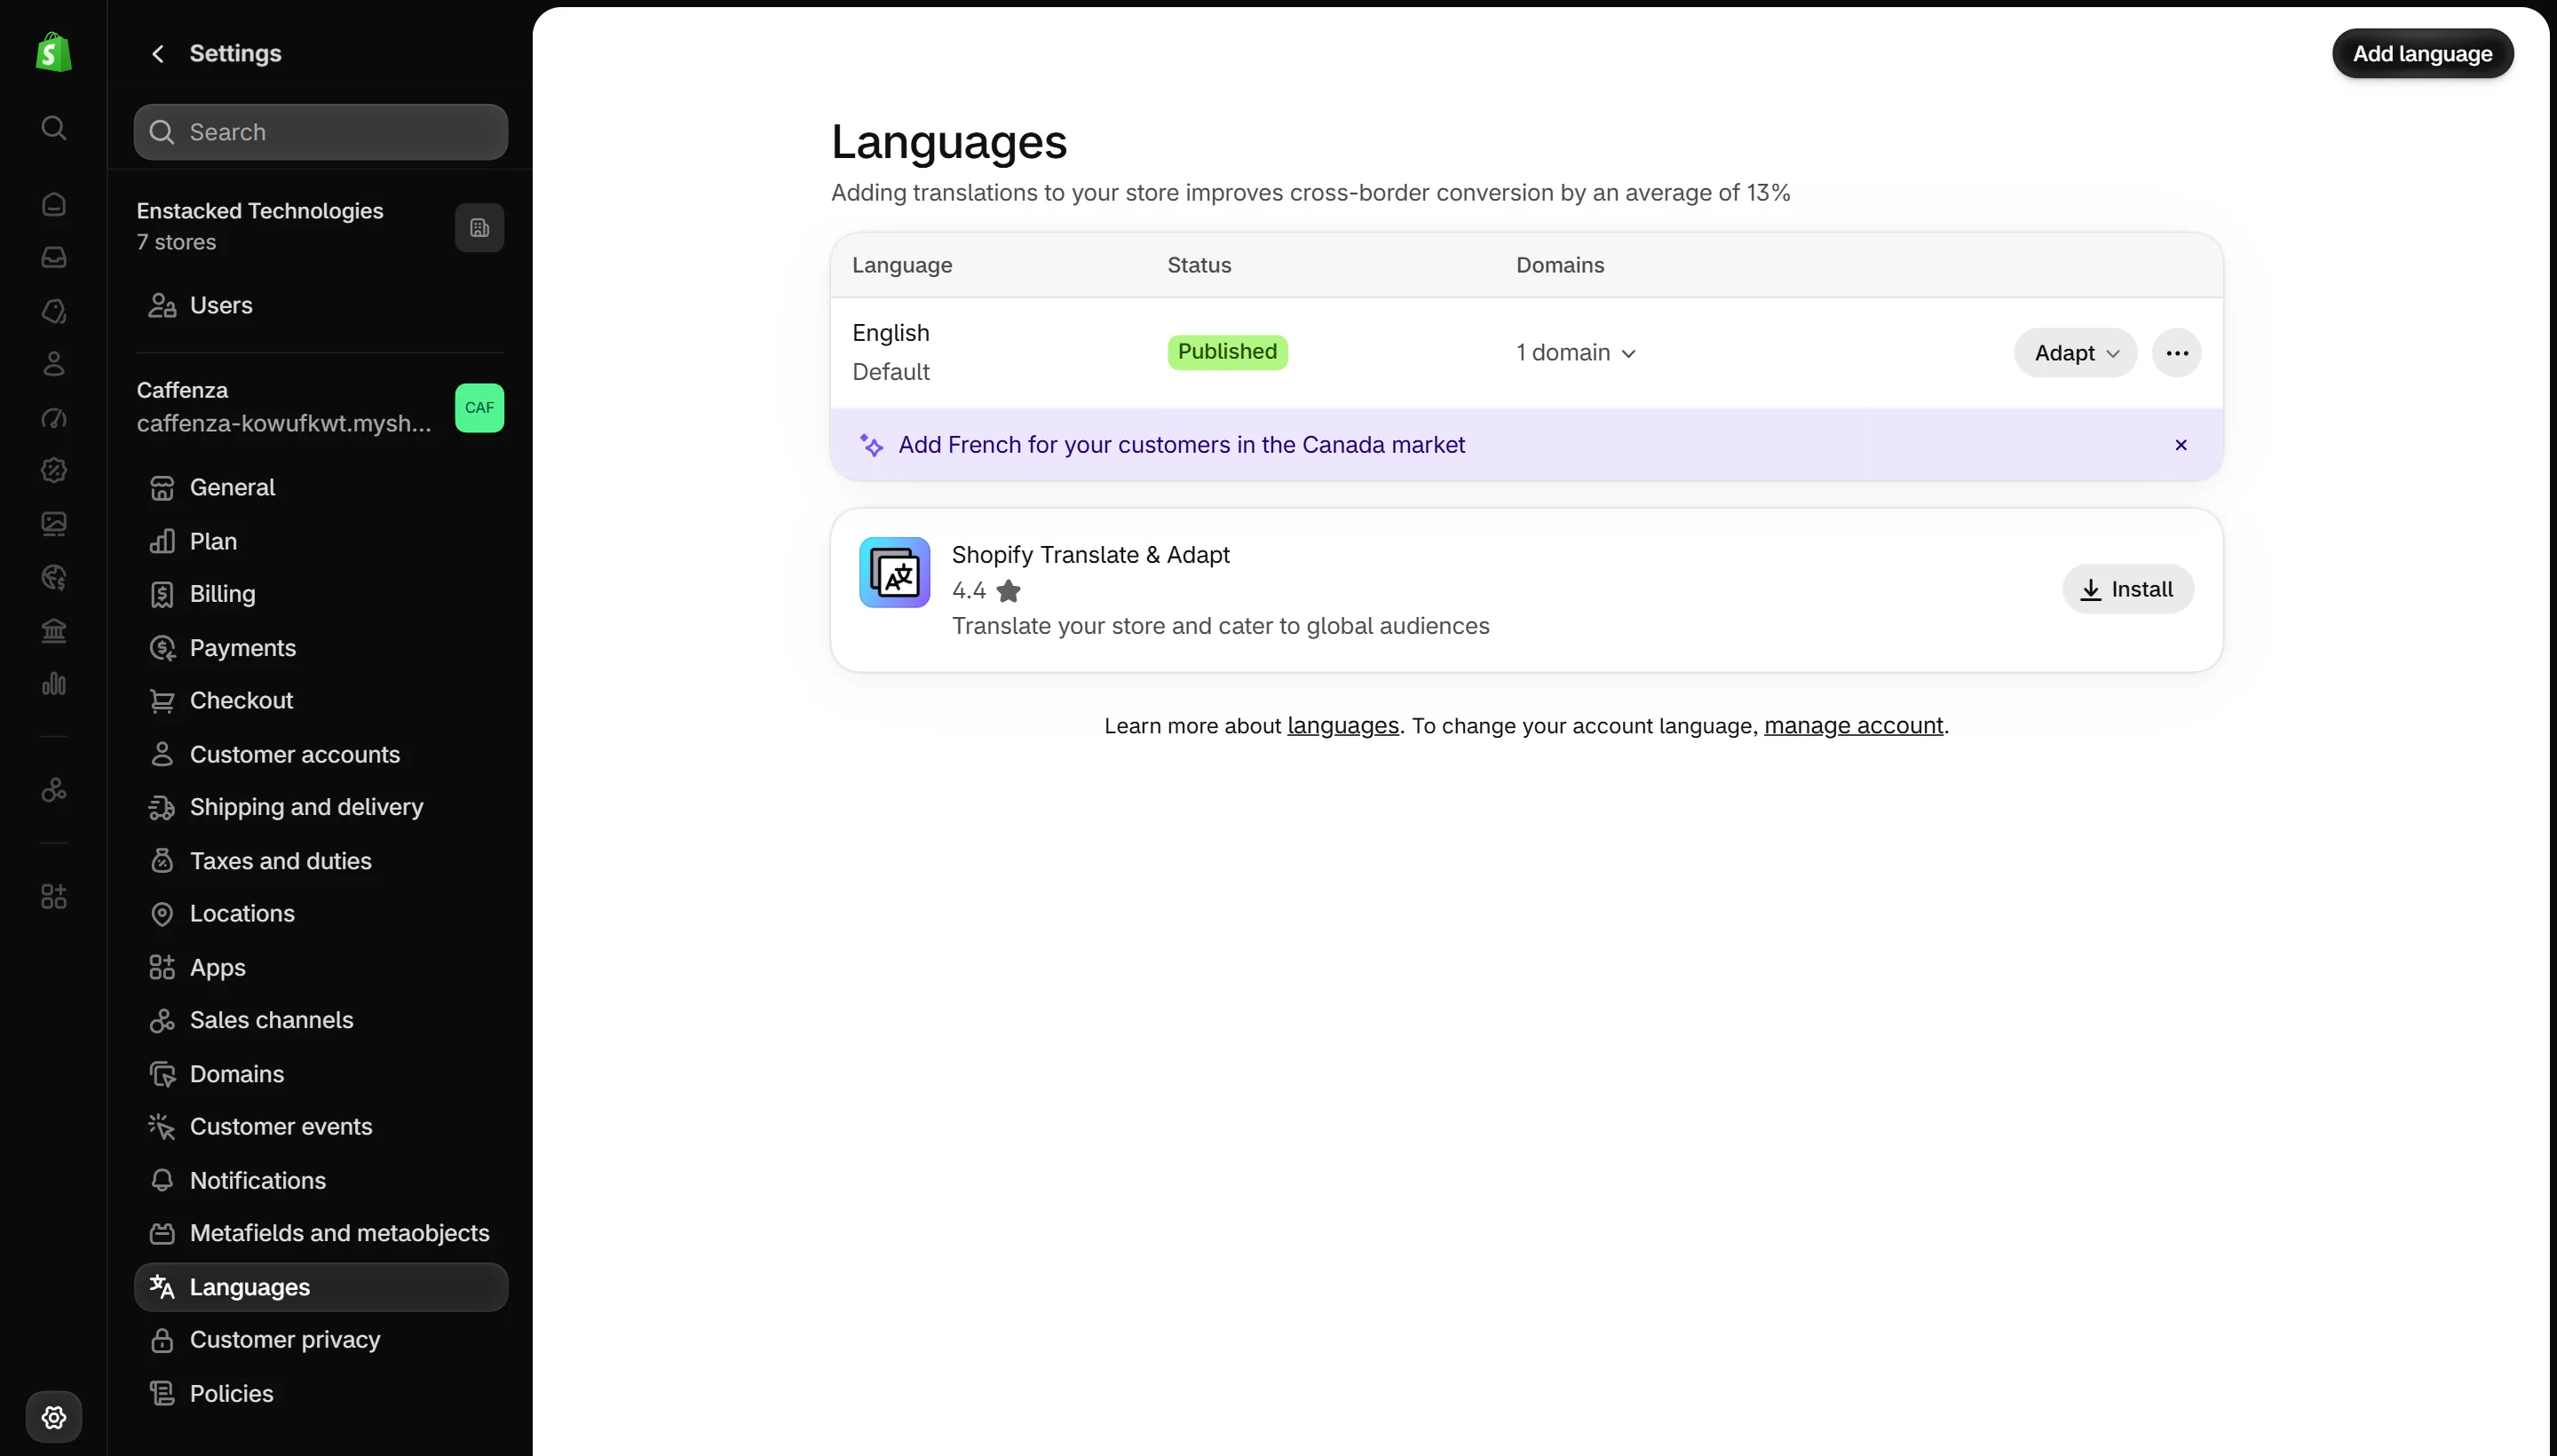Open Domains settings
2557x1456 pixels.
[321, 1074]
